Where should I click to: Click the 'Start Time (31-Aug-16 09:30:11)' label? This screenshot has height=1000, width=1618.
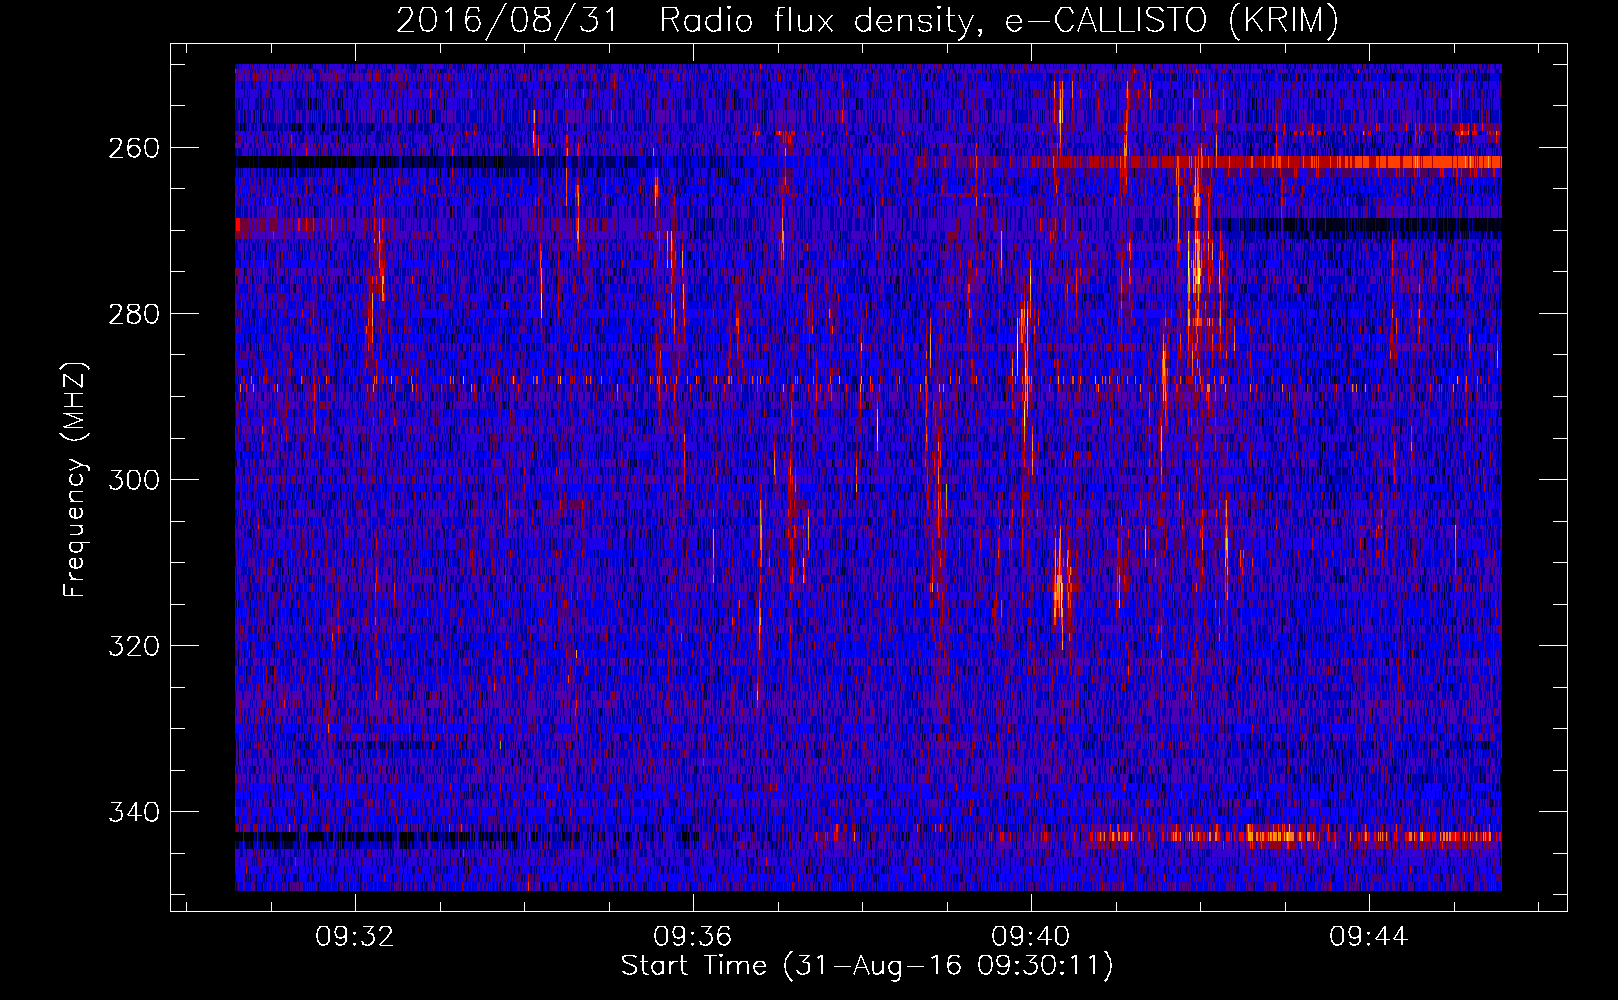click(x=867, y=966)
